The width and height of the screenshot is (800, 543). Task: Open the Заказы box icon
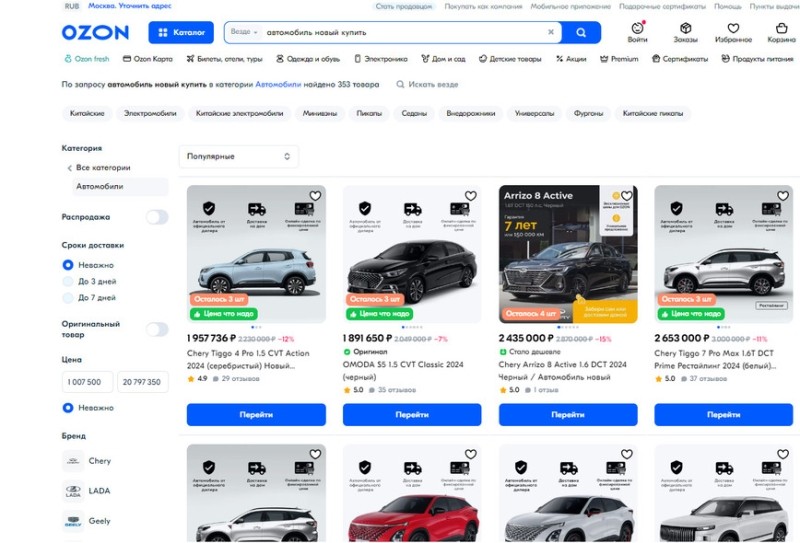pos(685,29)
